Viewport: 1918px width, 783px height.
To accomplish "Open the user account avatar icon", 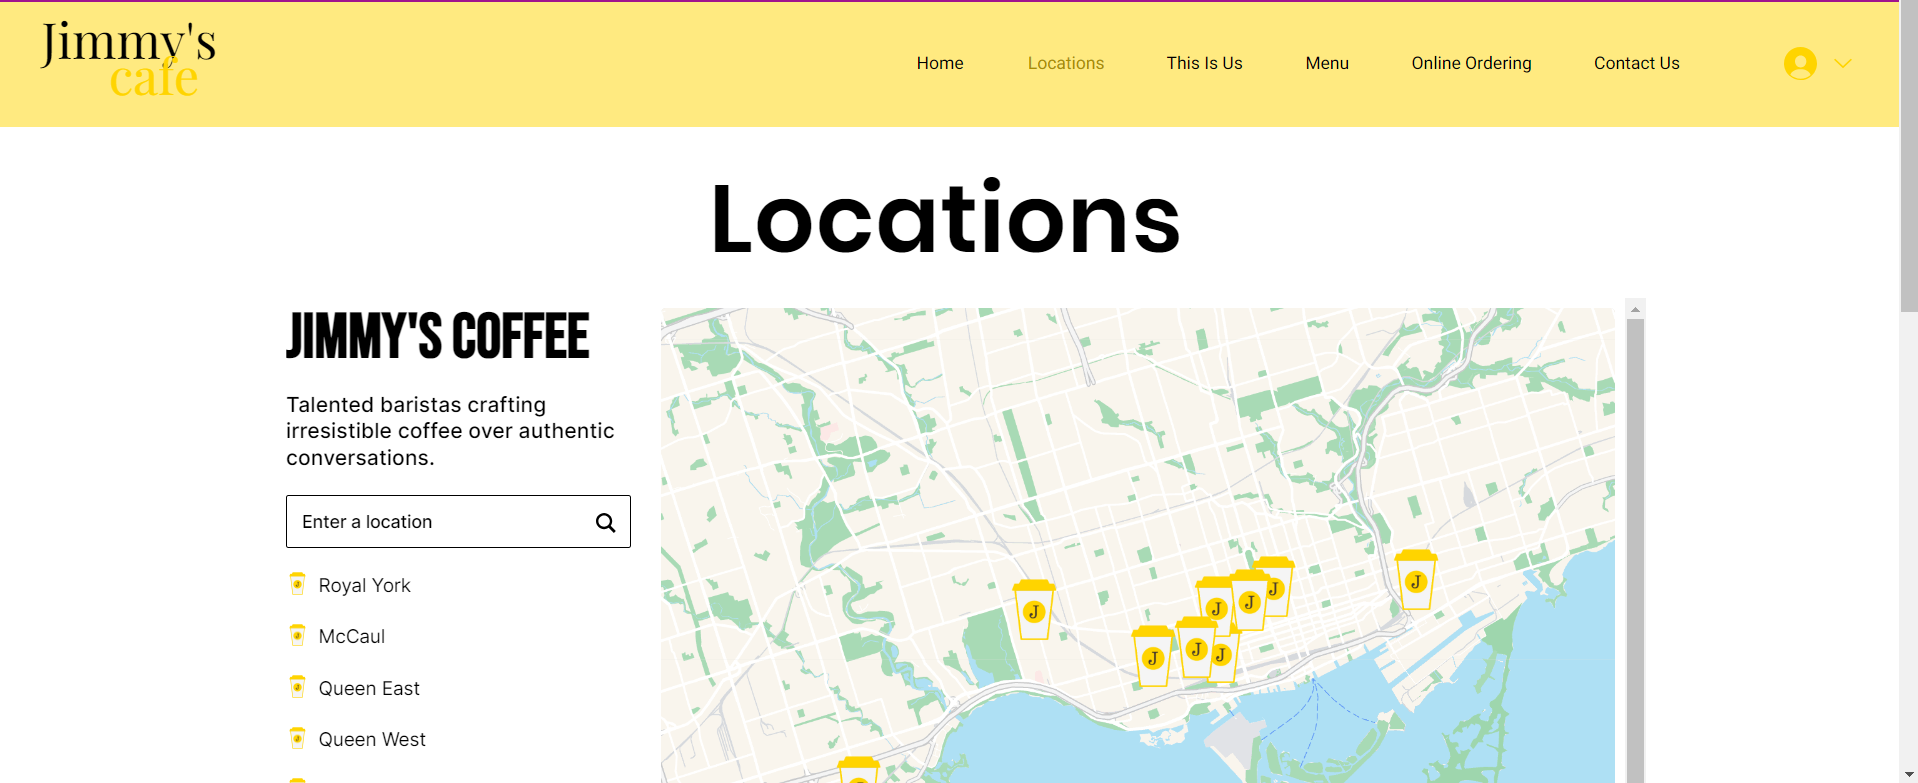I will pos(1800,63).
